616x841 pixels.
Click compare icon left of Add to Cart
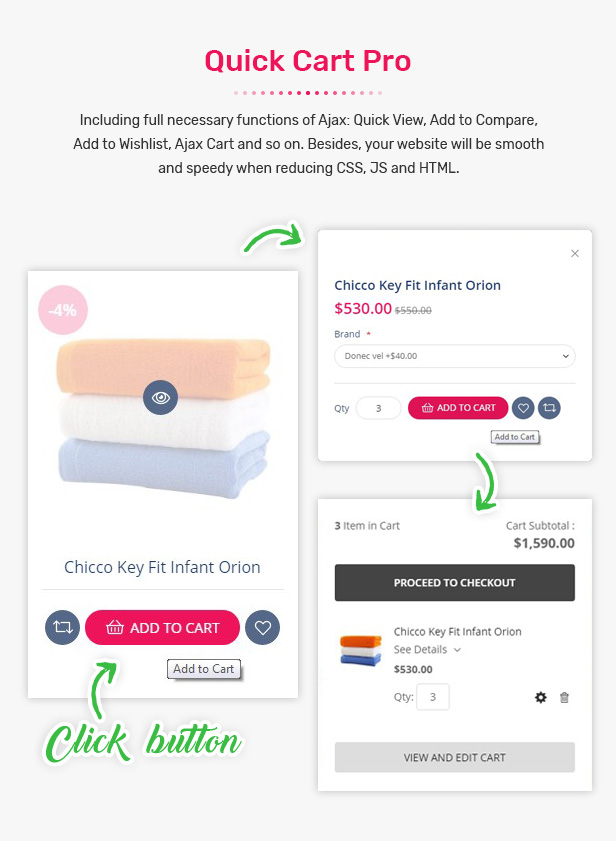(62, 628)
